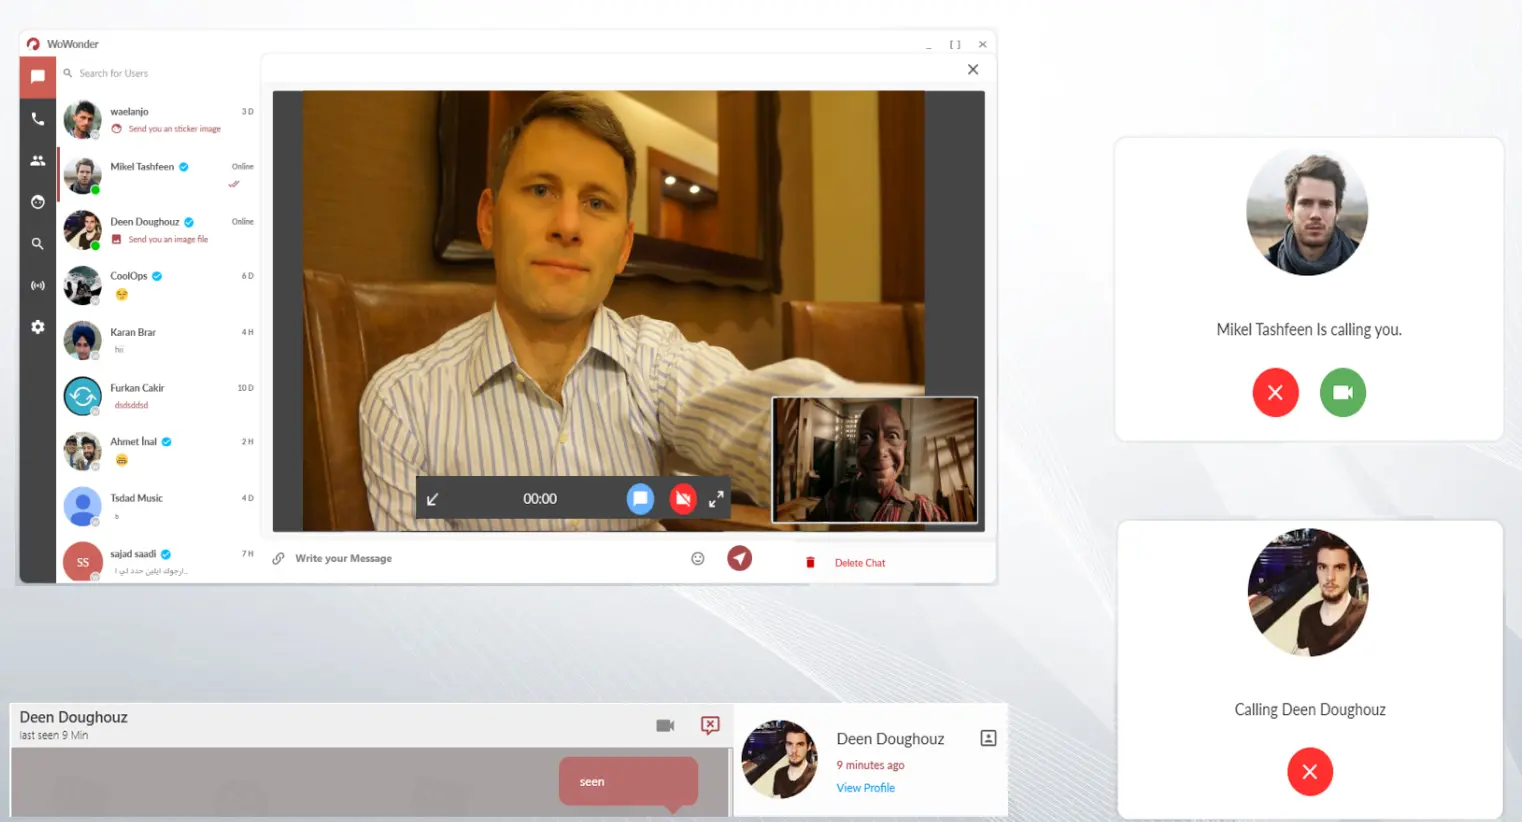Screen dimensions: 1522x822
Task: Click the View Profile link
Action: click(865, 788)
